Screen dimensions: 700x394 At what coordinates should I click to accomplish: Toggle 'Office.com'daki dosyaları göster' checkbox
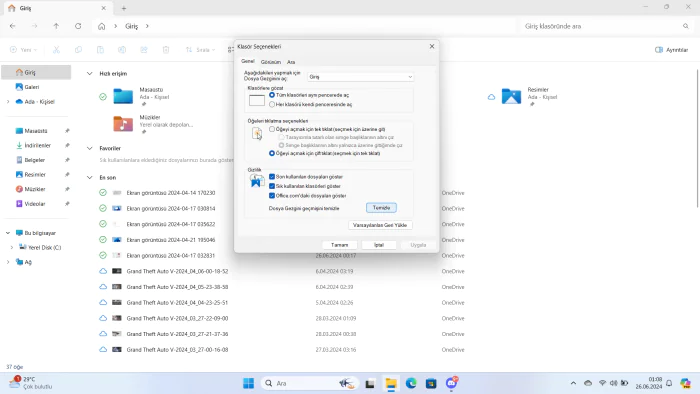[272, 195]
